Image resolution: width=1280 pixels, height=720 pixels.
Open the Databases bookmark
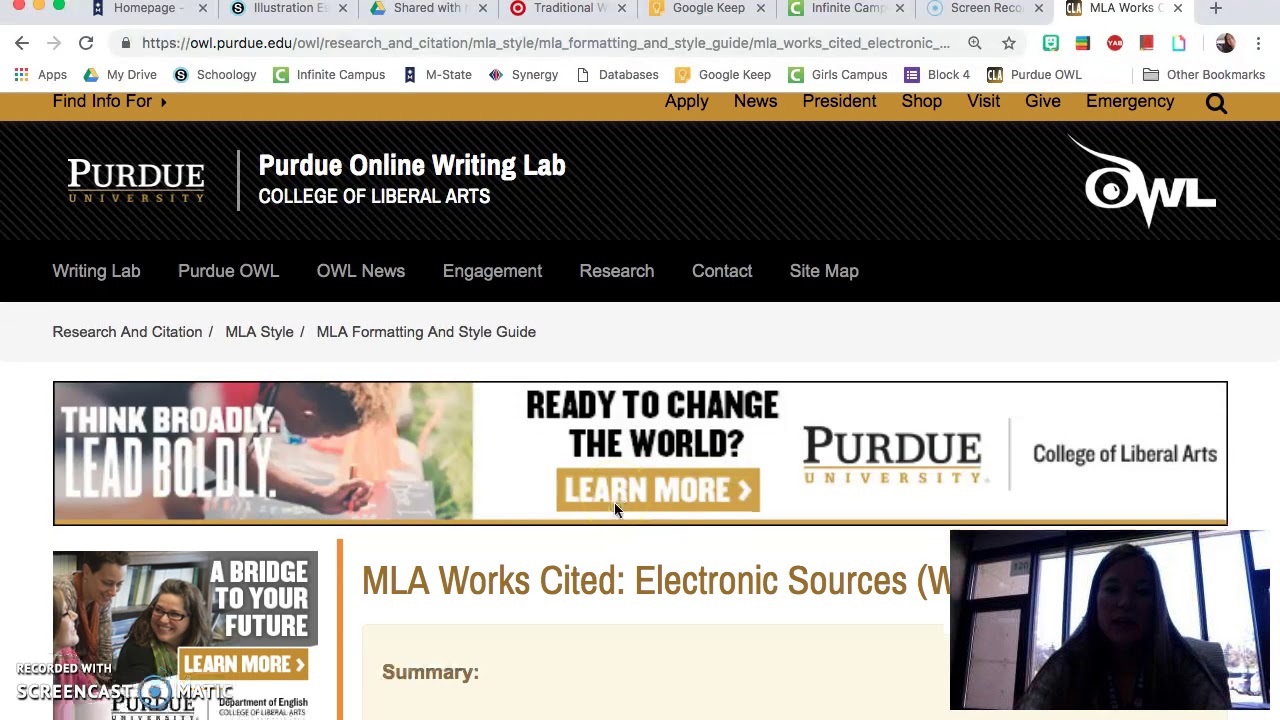coord(617,75)
